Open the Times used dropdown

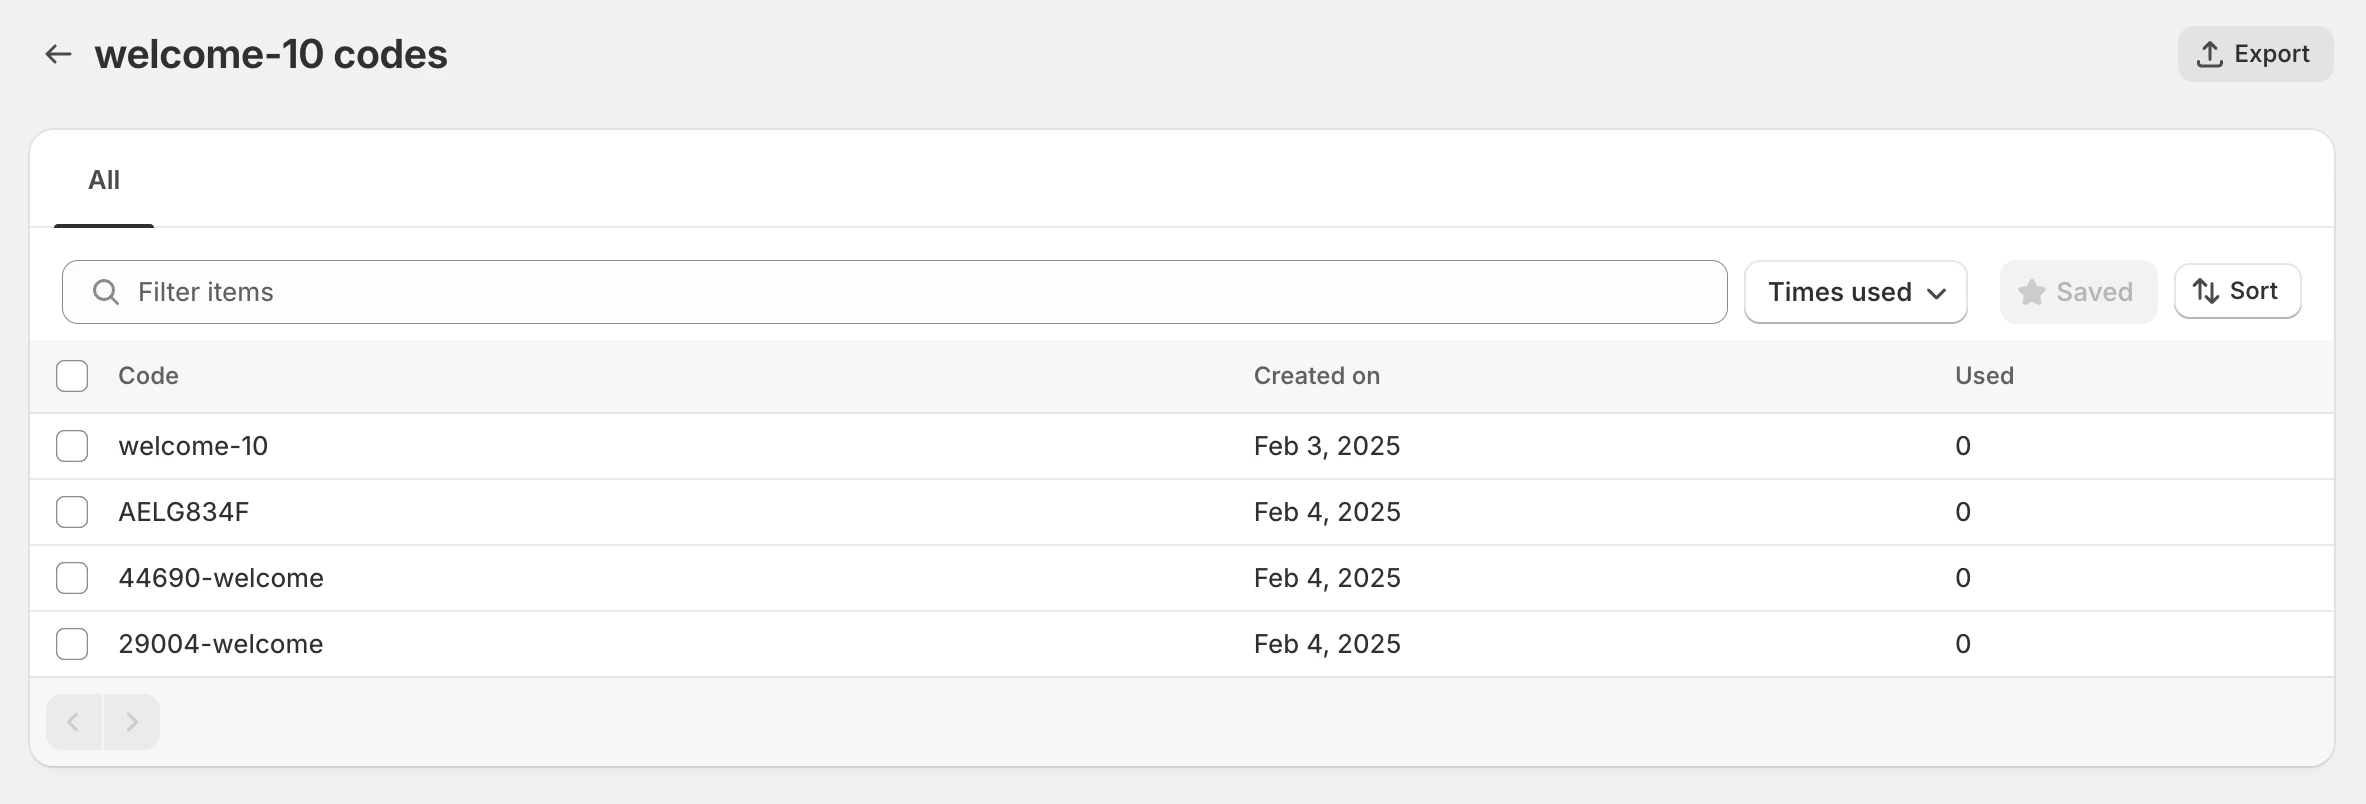pyautogui.click(x=1855, y=292)
